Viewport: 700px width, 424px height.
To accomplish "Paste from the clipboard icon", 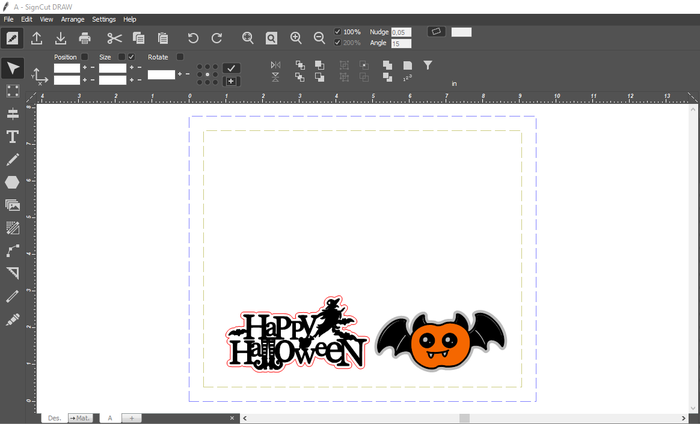I will click(x=163, y=38).
